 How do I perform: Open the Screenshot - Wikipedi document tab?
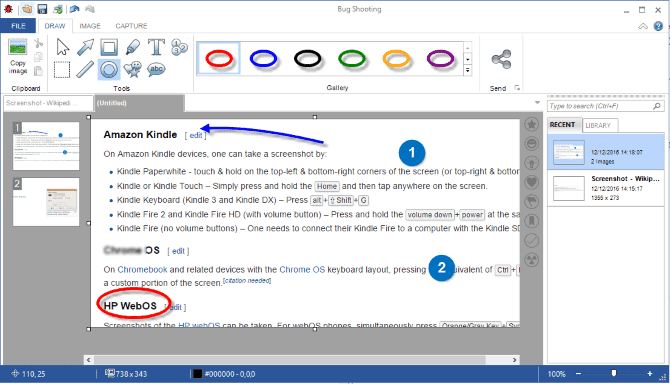[x=48, y=103]
